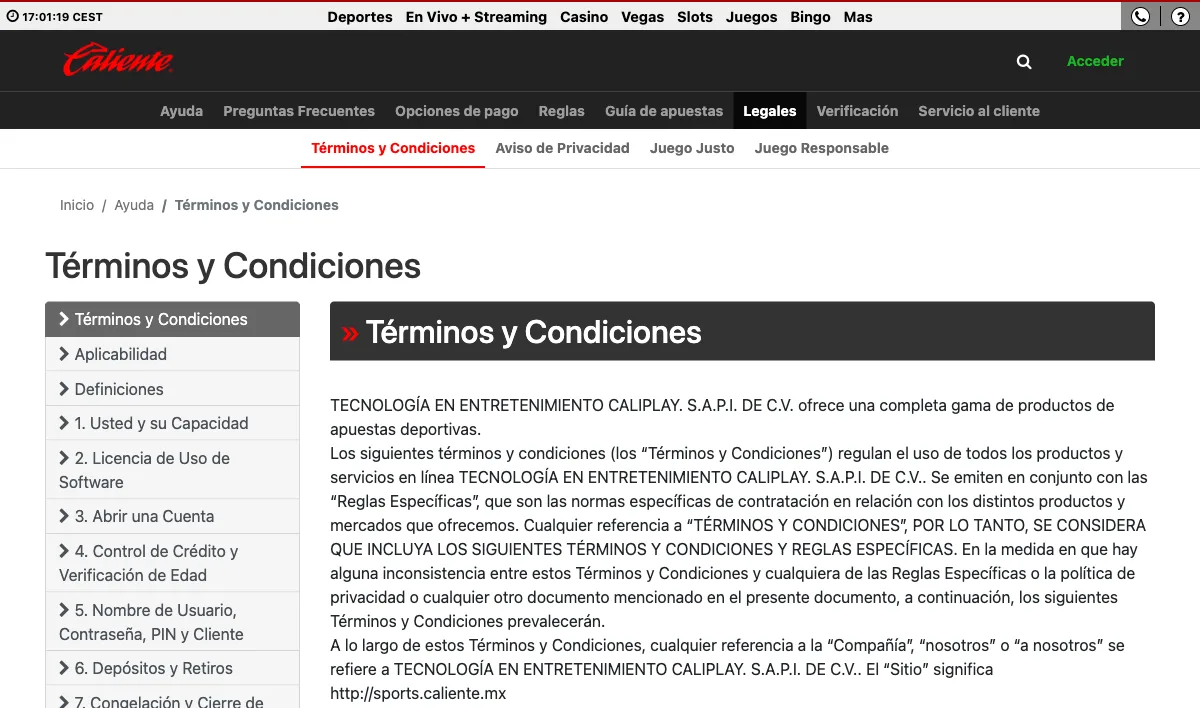Click the http://sports.caliente.mx text
1200x708 pixels.
[418, 693]
